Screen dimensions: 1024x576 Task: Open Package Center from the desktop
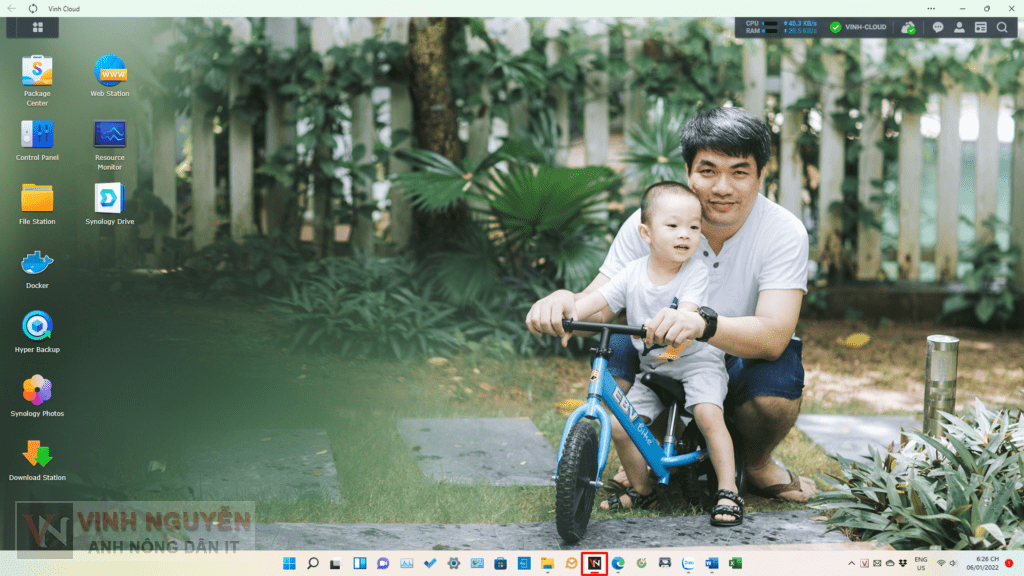tap(37, 72)
